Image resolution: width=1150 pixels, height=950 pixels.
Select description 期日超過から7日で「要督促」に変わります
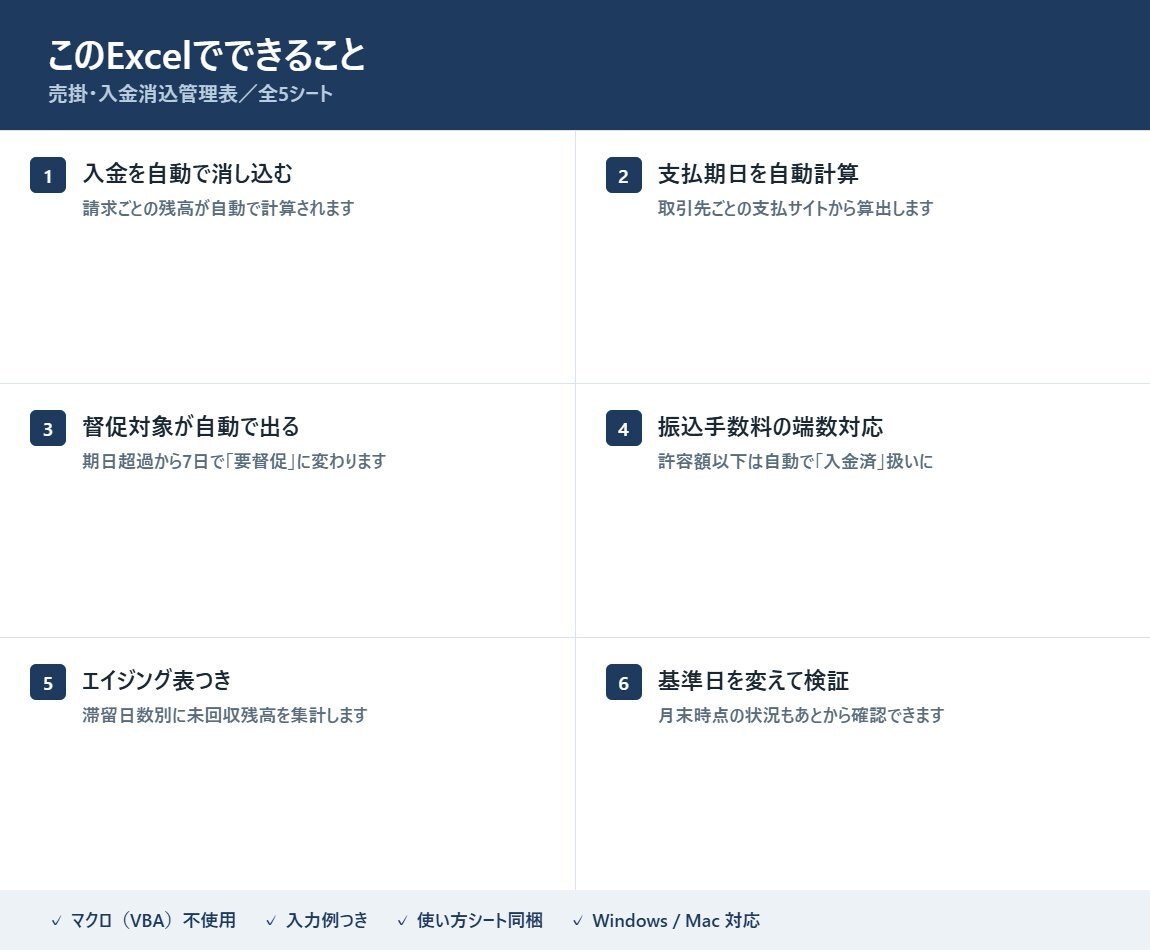(234, 461)
